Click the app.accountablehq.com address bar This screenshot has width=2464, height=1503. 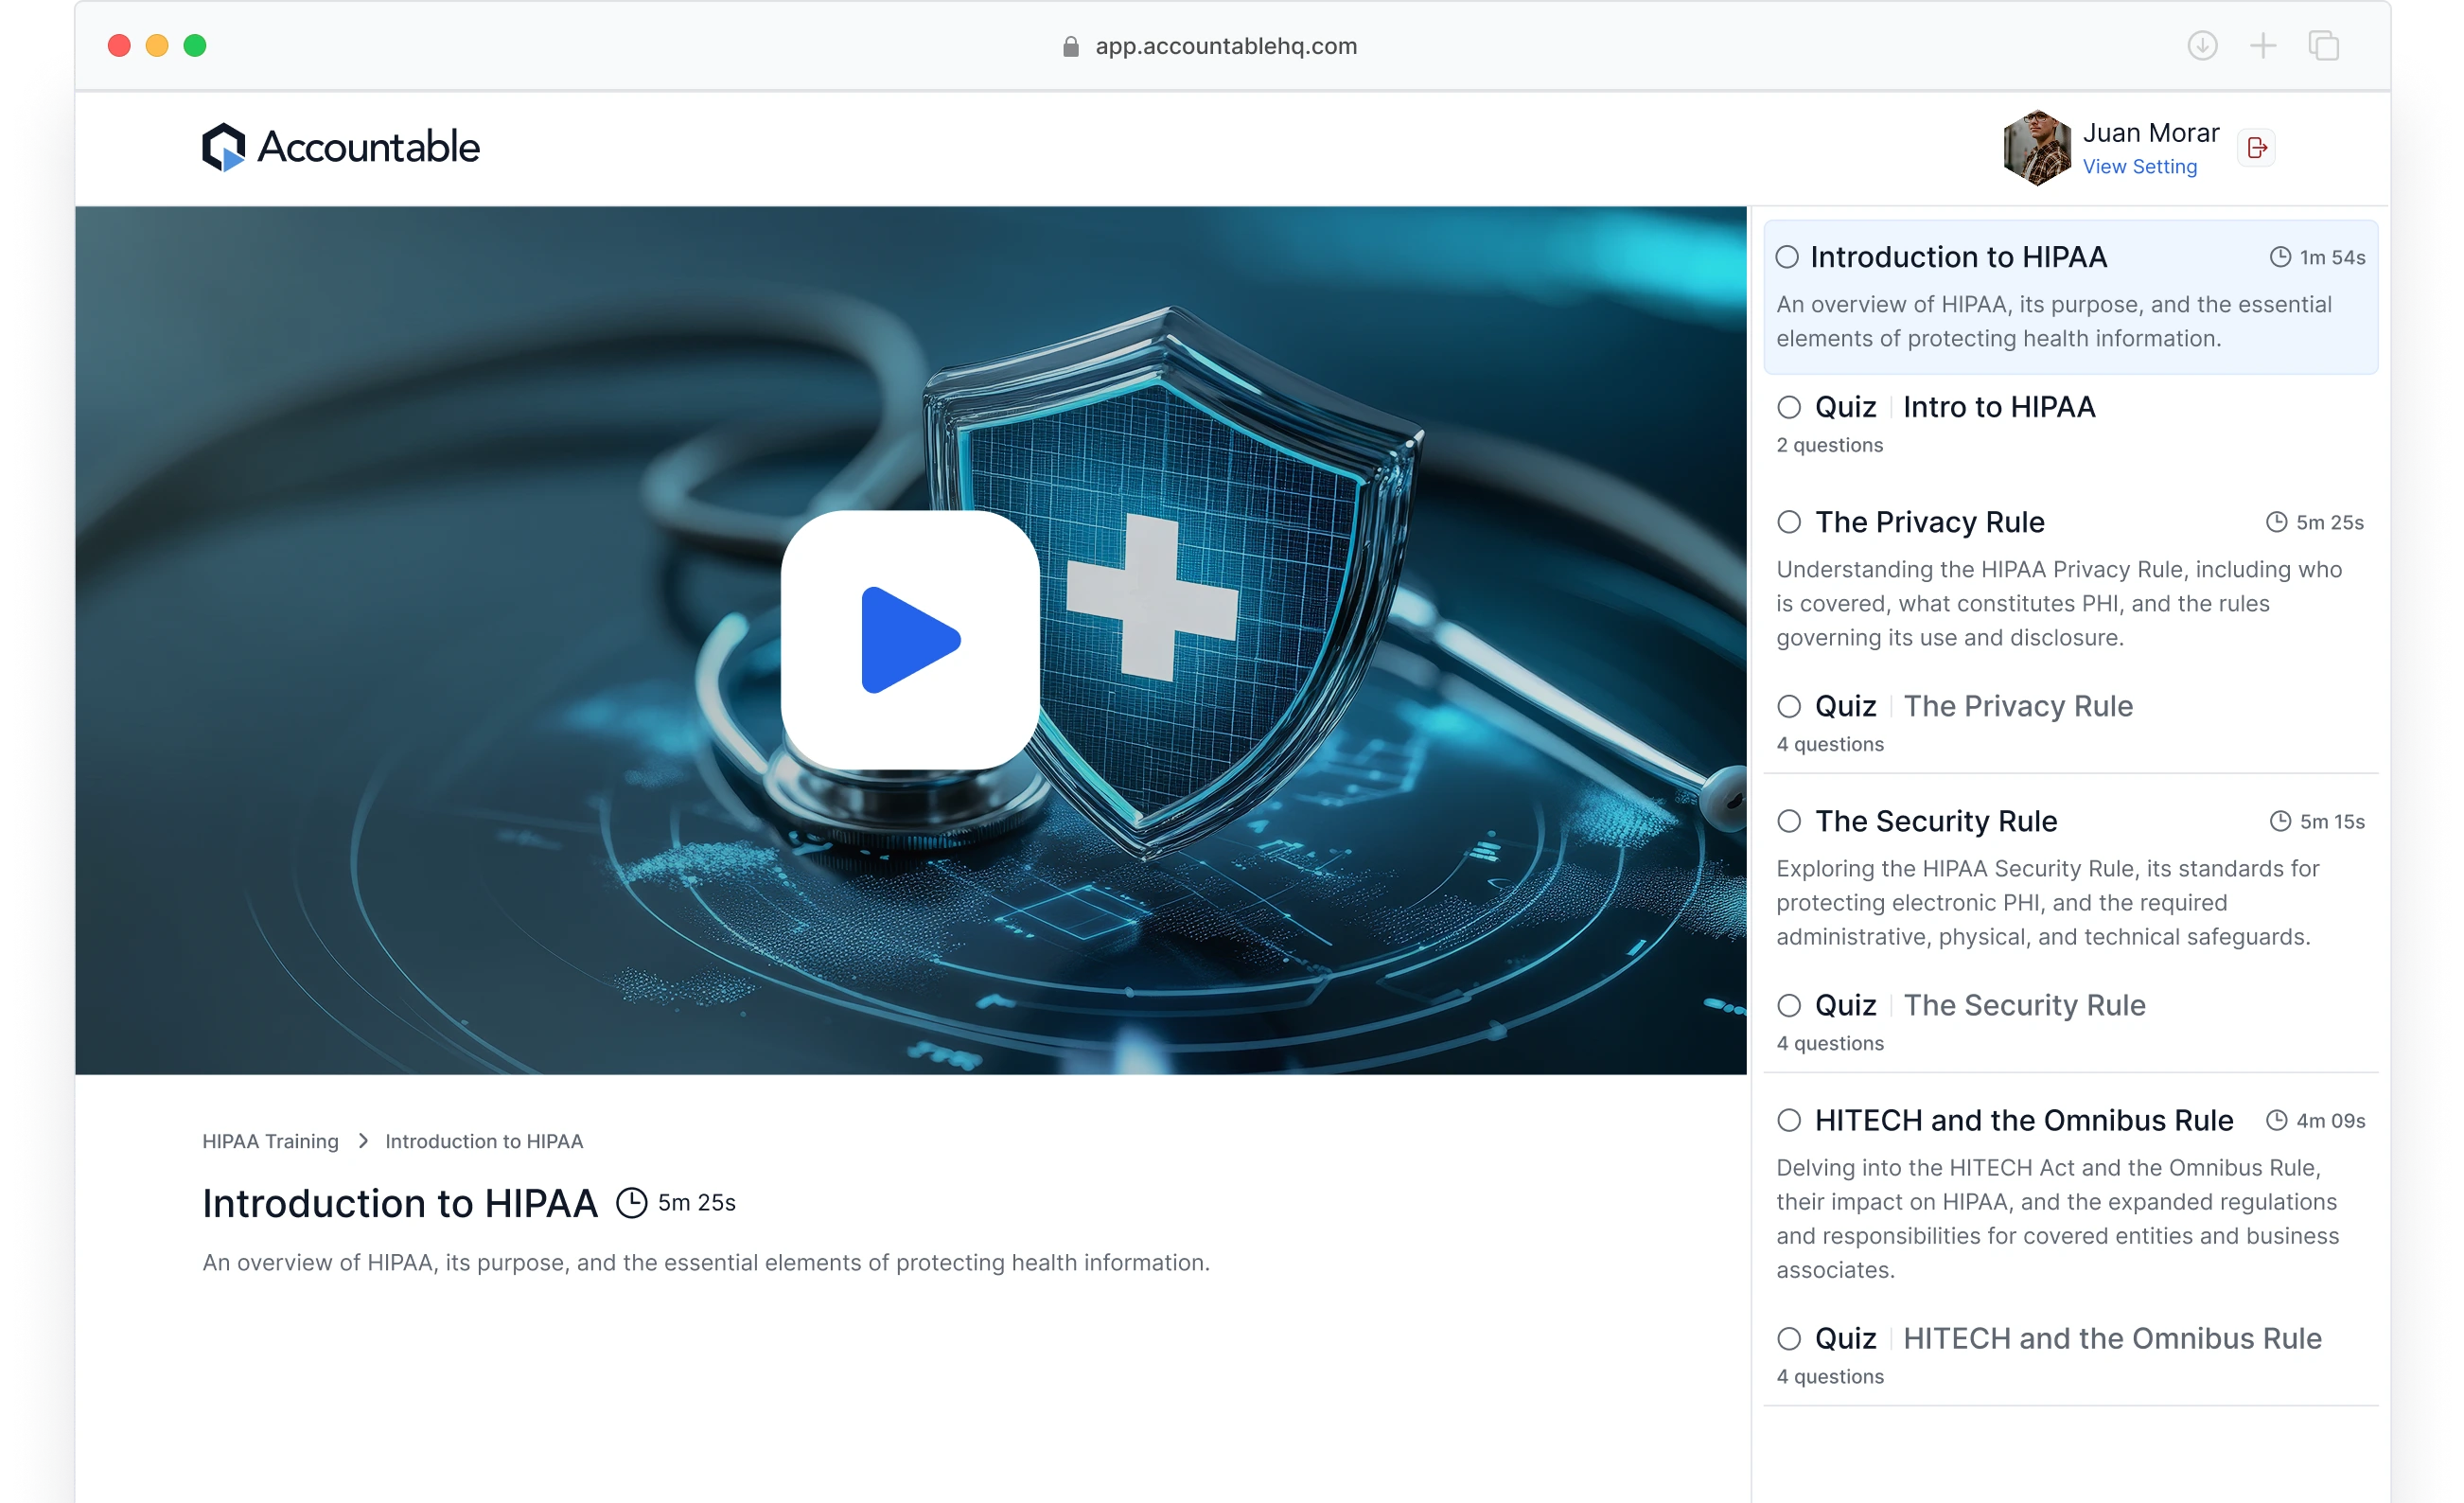pos(1226,46)
